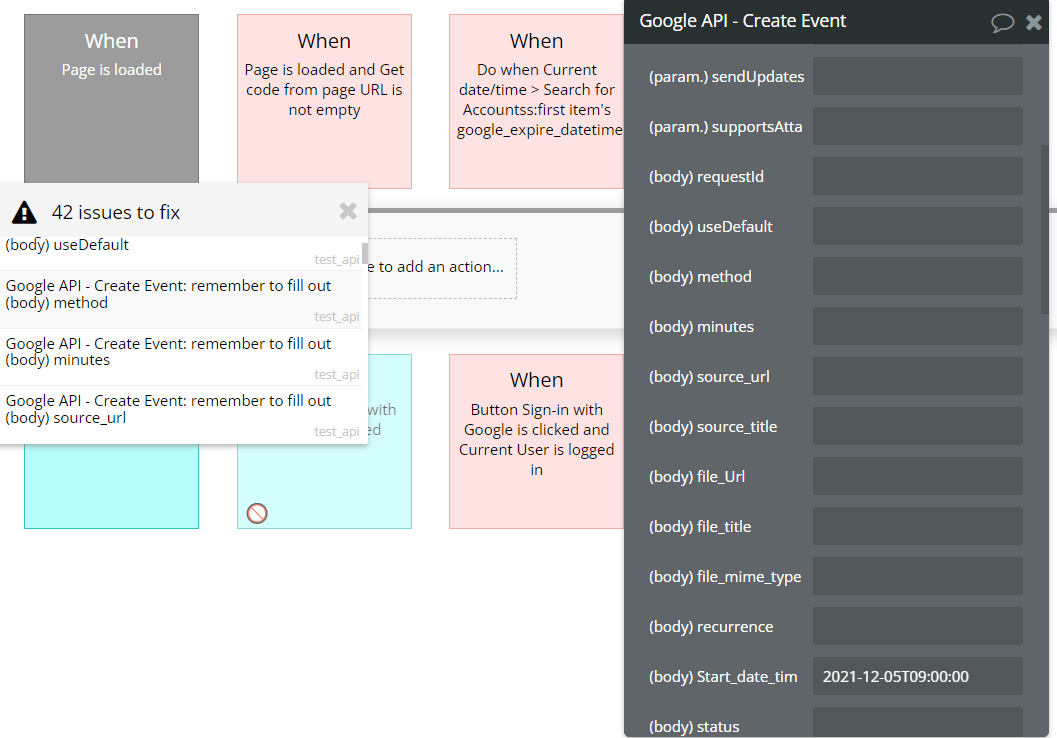Viewport: 1057px width, 738px height.
Task: Open the comment bubble icon in Create Event panel
Action: coord(1002,23)
